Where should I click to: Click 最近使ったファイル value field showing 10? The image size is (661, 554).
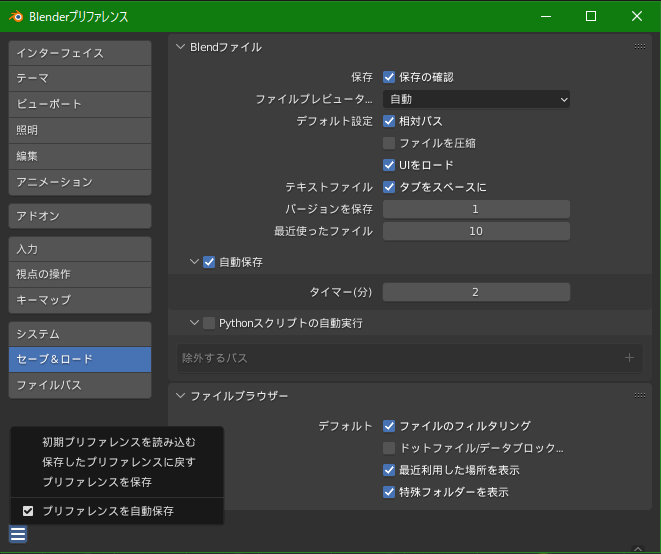click(x=476, y=231)
